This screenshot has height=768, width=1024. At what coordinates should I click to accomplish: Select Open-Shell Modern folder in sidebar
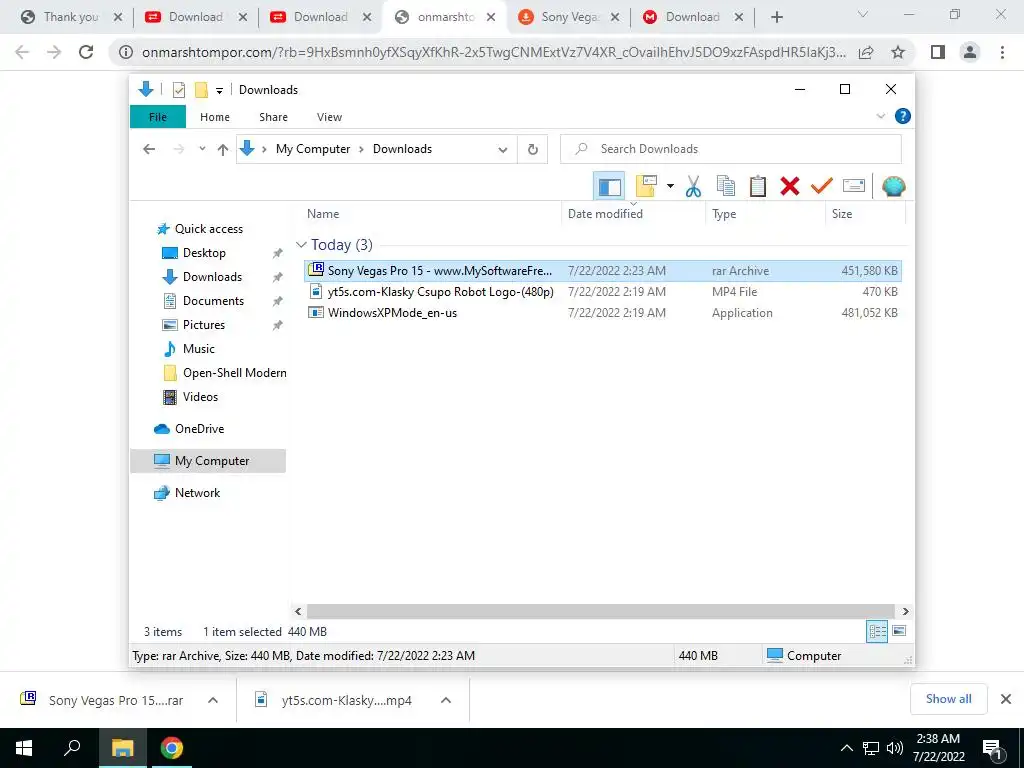(234, 373)
